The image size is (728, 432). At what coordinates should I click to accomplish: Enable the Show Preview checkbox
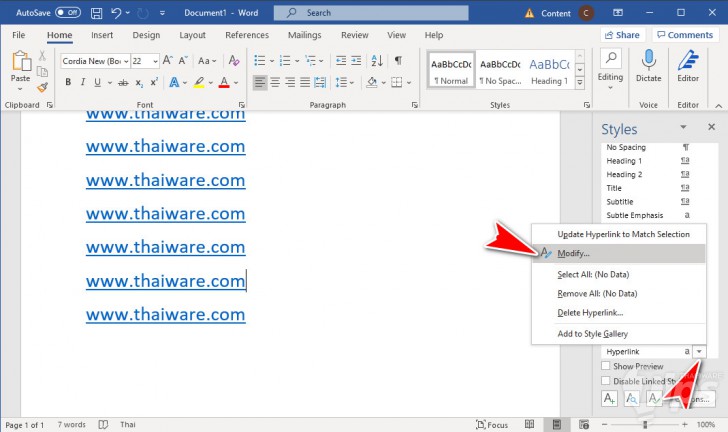tap(605, 366)
